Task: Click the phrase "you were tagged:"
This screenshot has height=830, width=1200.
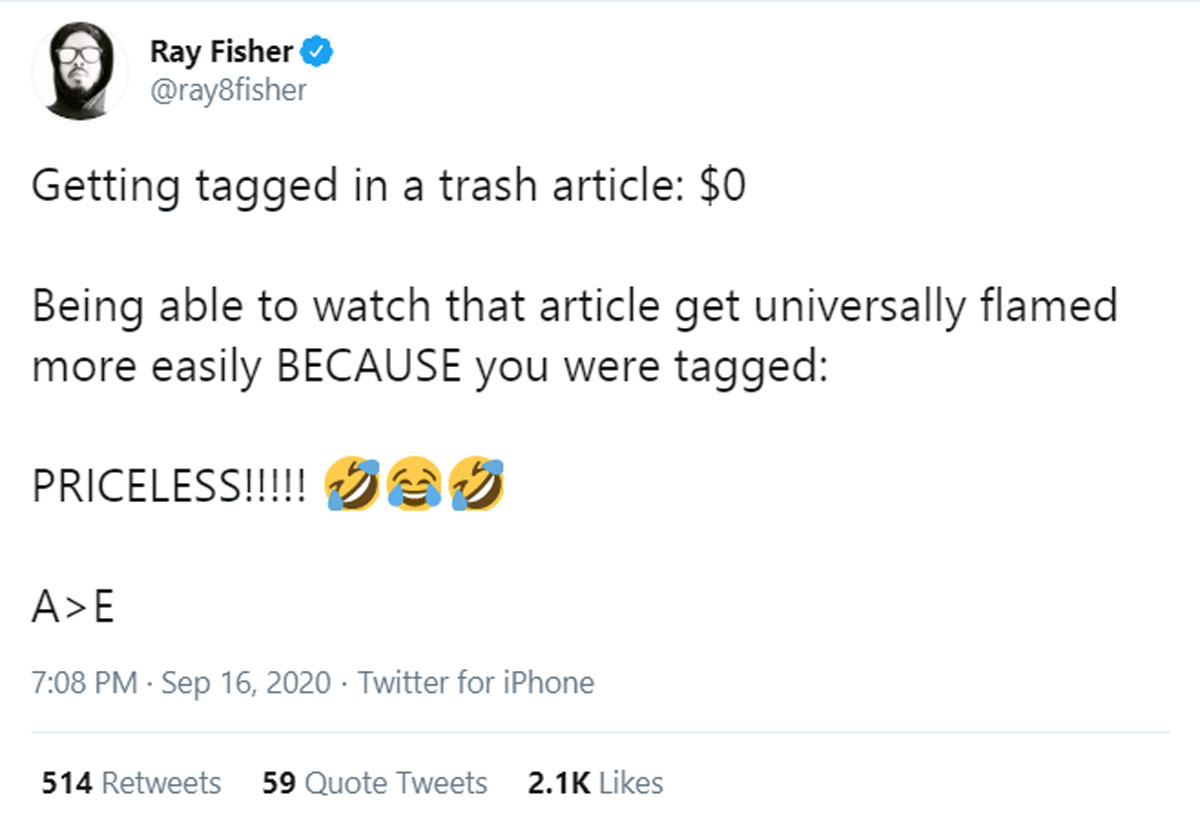Action: [x=651, y=367]
